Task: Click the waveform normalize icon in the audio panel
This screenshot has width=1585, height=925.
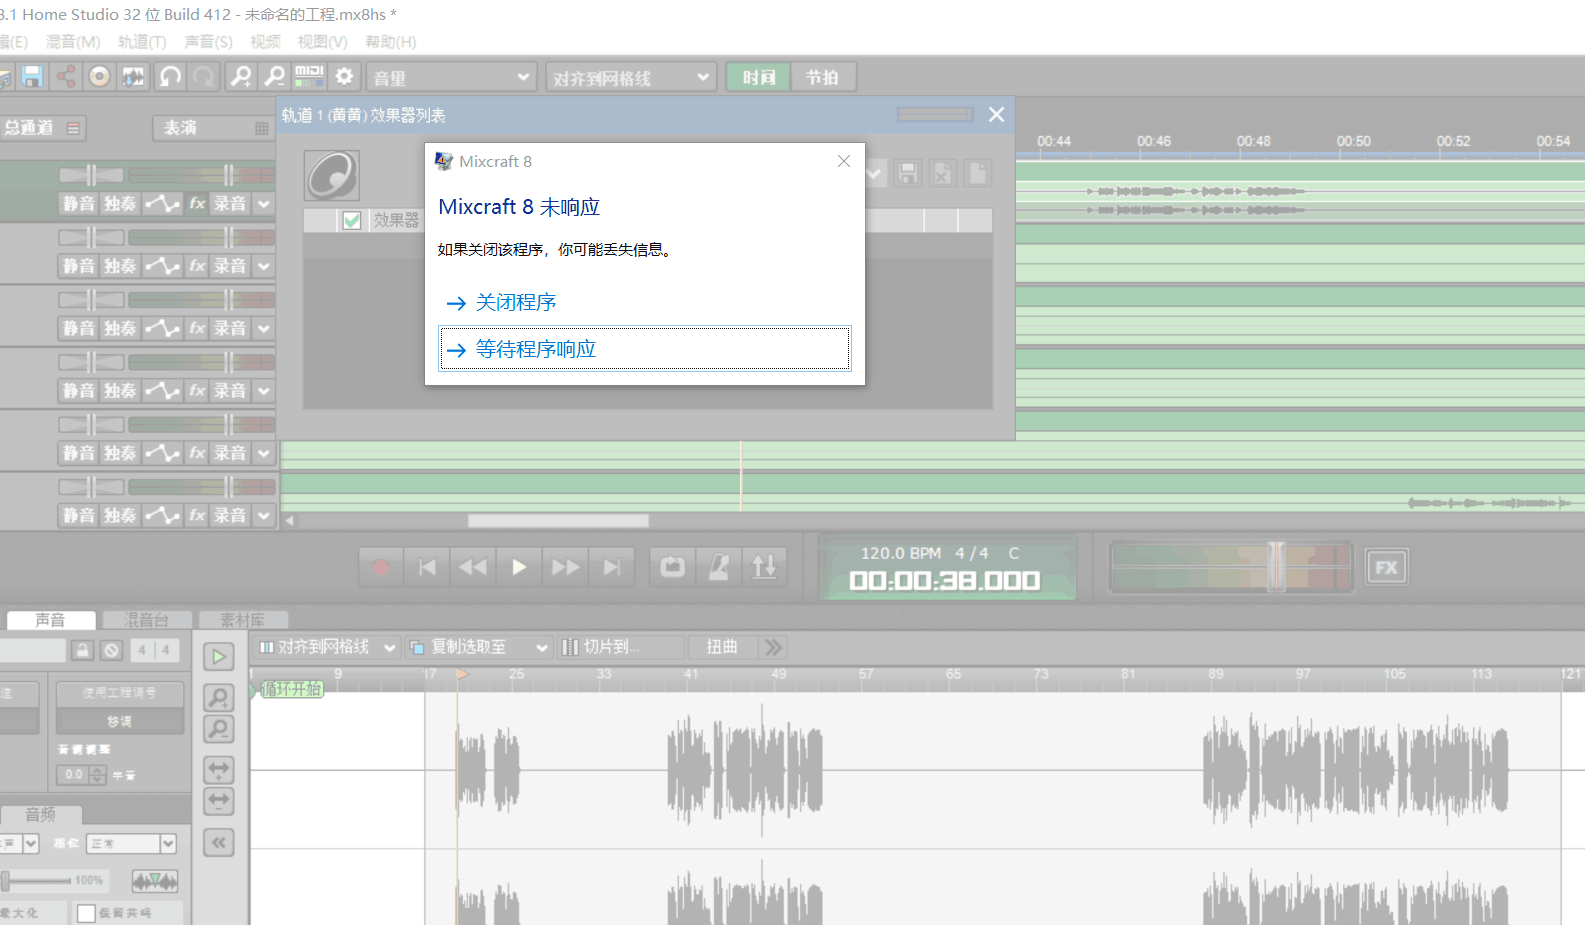Action: [x=155, y=881]
